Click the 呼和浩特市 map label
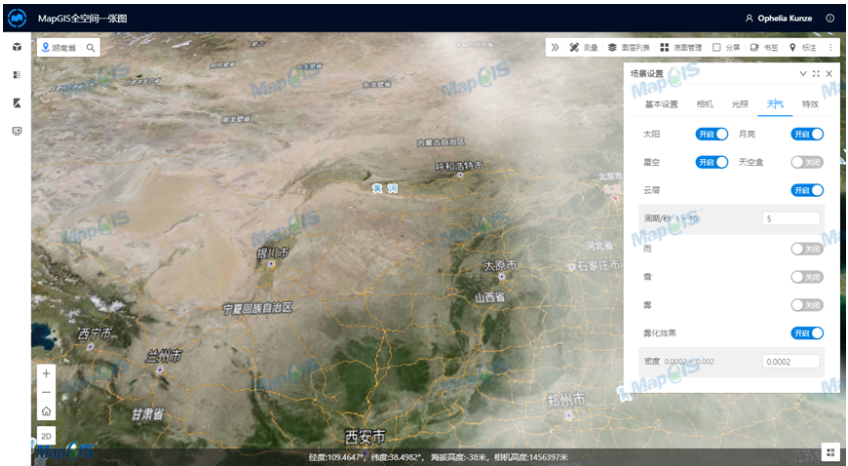The width and height of the screenshot is (848, 466). [460, 166]
